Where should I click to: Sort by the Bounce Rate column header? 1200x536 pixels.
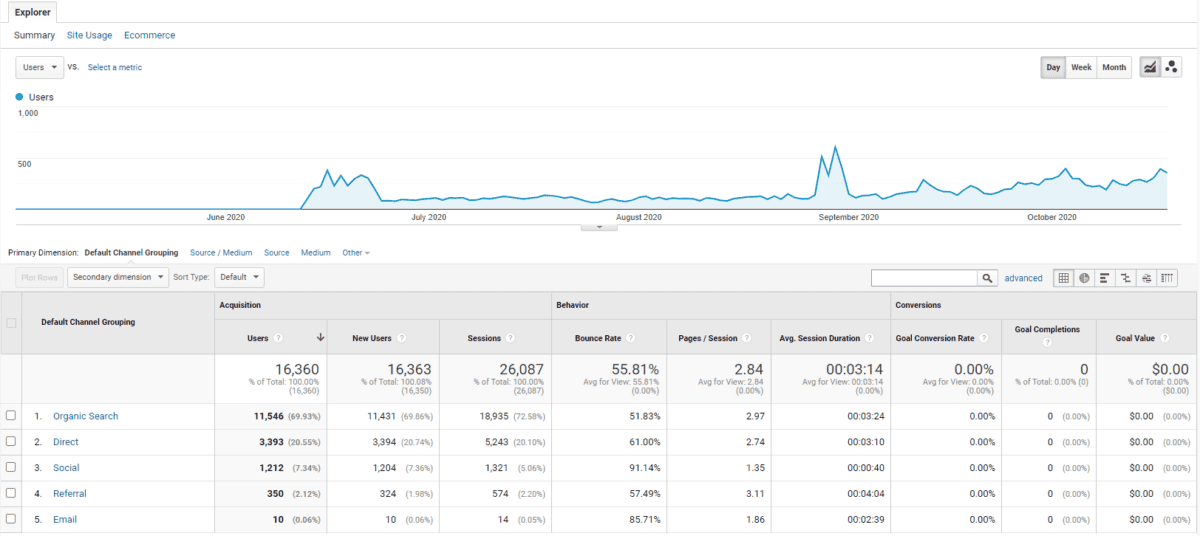[599, 338]
